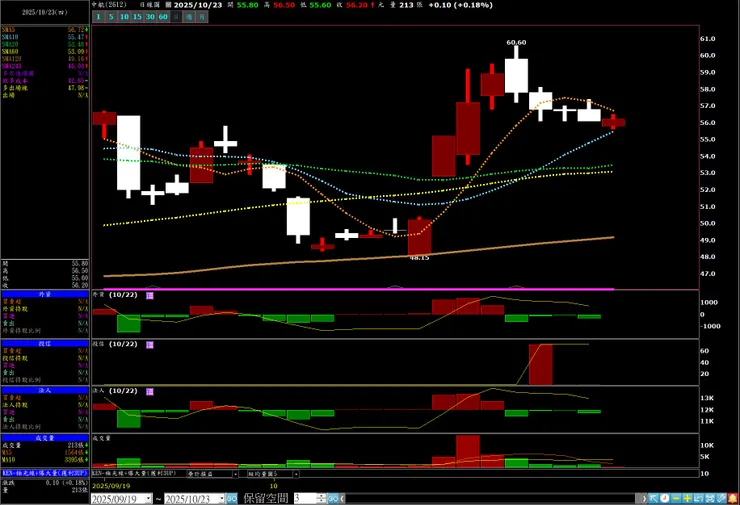Click the red alert bell icon
The height and width of the screenshot is (505, 740).
click(x=732, y=498)
